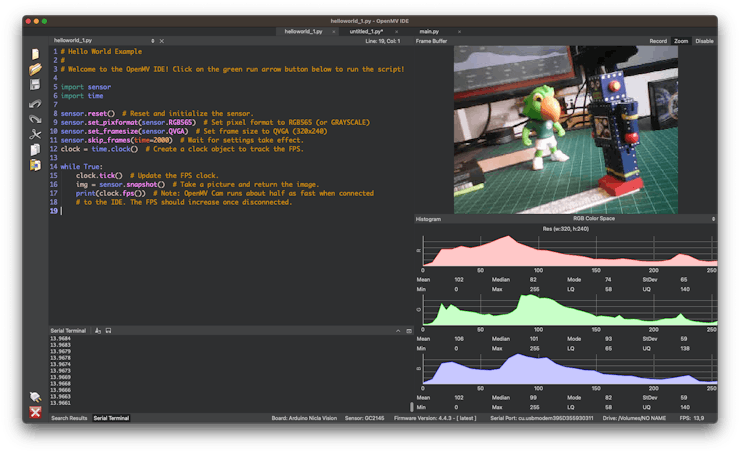Click code line 14 'while True:'
The height and width of the screenshot is (453, 740).
point(81,167)
